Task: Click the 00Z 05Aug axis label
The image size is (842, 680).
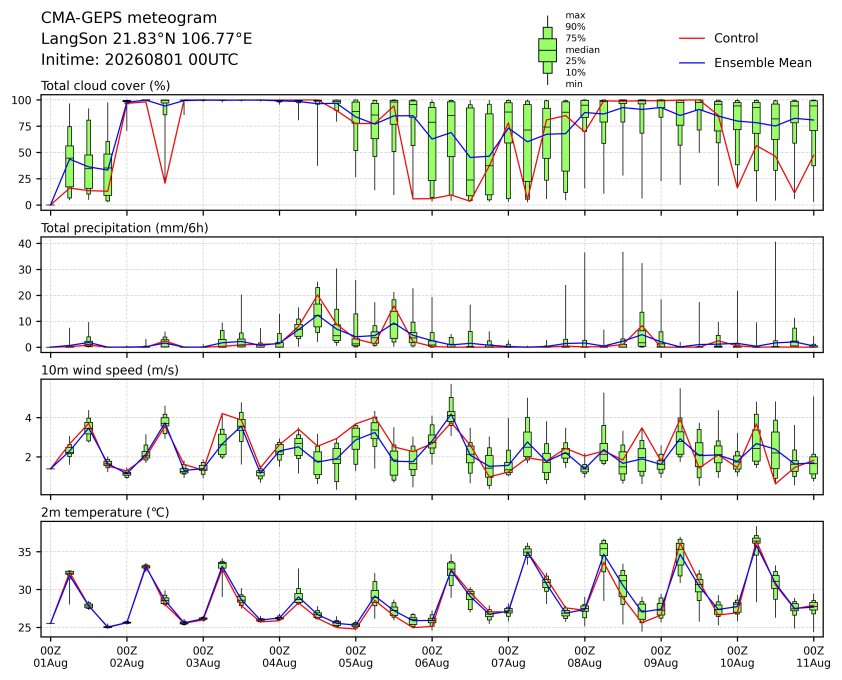Action: (355, 657)
